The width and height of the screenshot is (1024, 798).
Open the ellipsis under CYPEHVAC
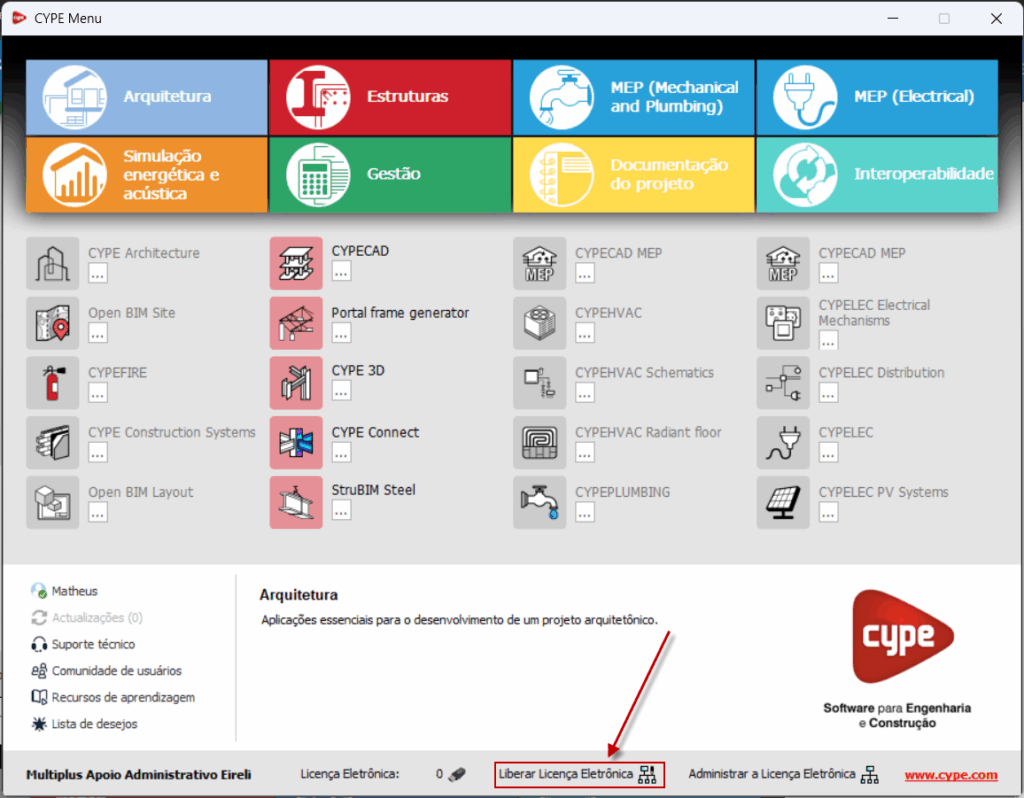pyautogui.click(x=585, y=334)
